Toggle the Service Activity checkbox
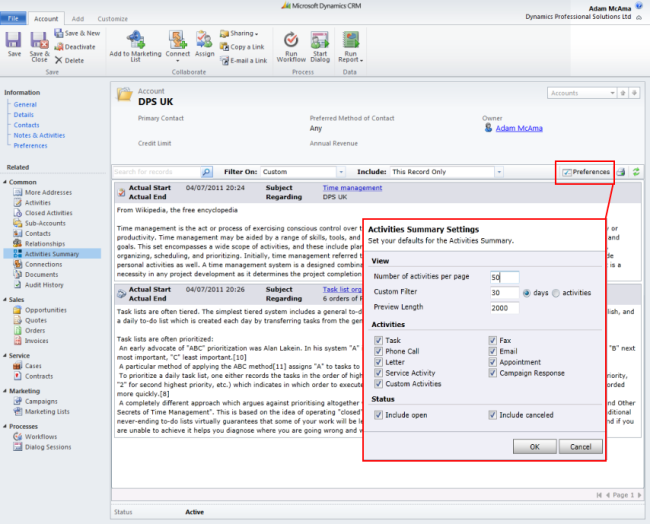The height and width of the screenshot is (524, 650). click(x=378, y=373)
